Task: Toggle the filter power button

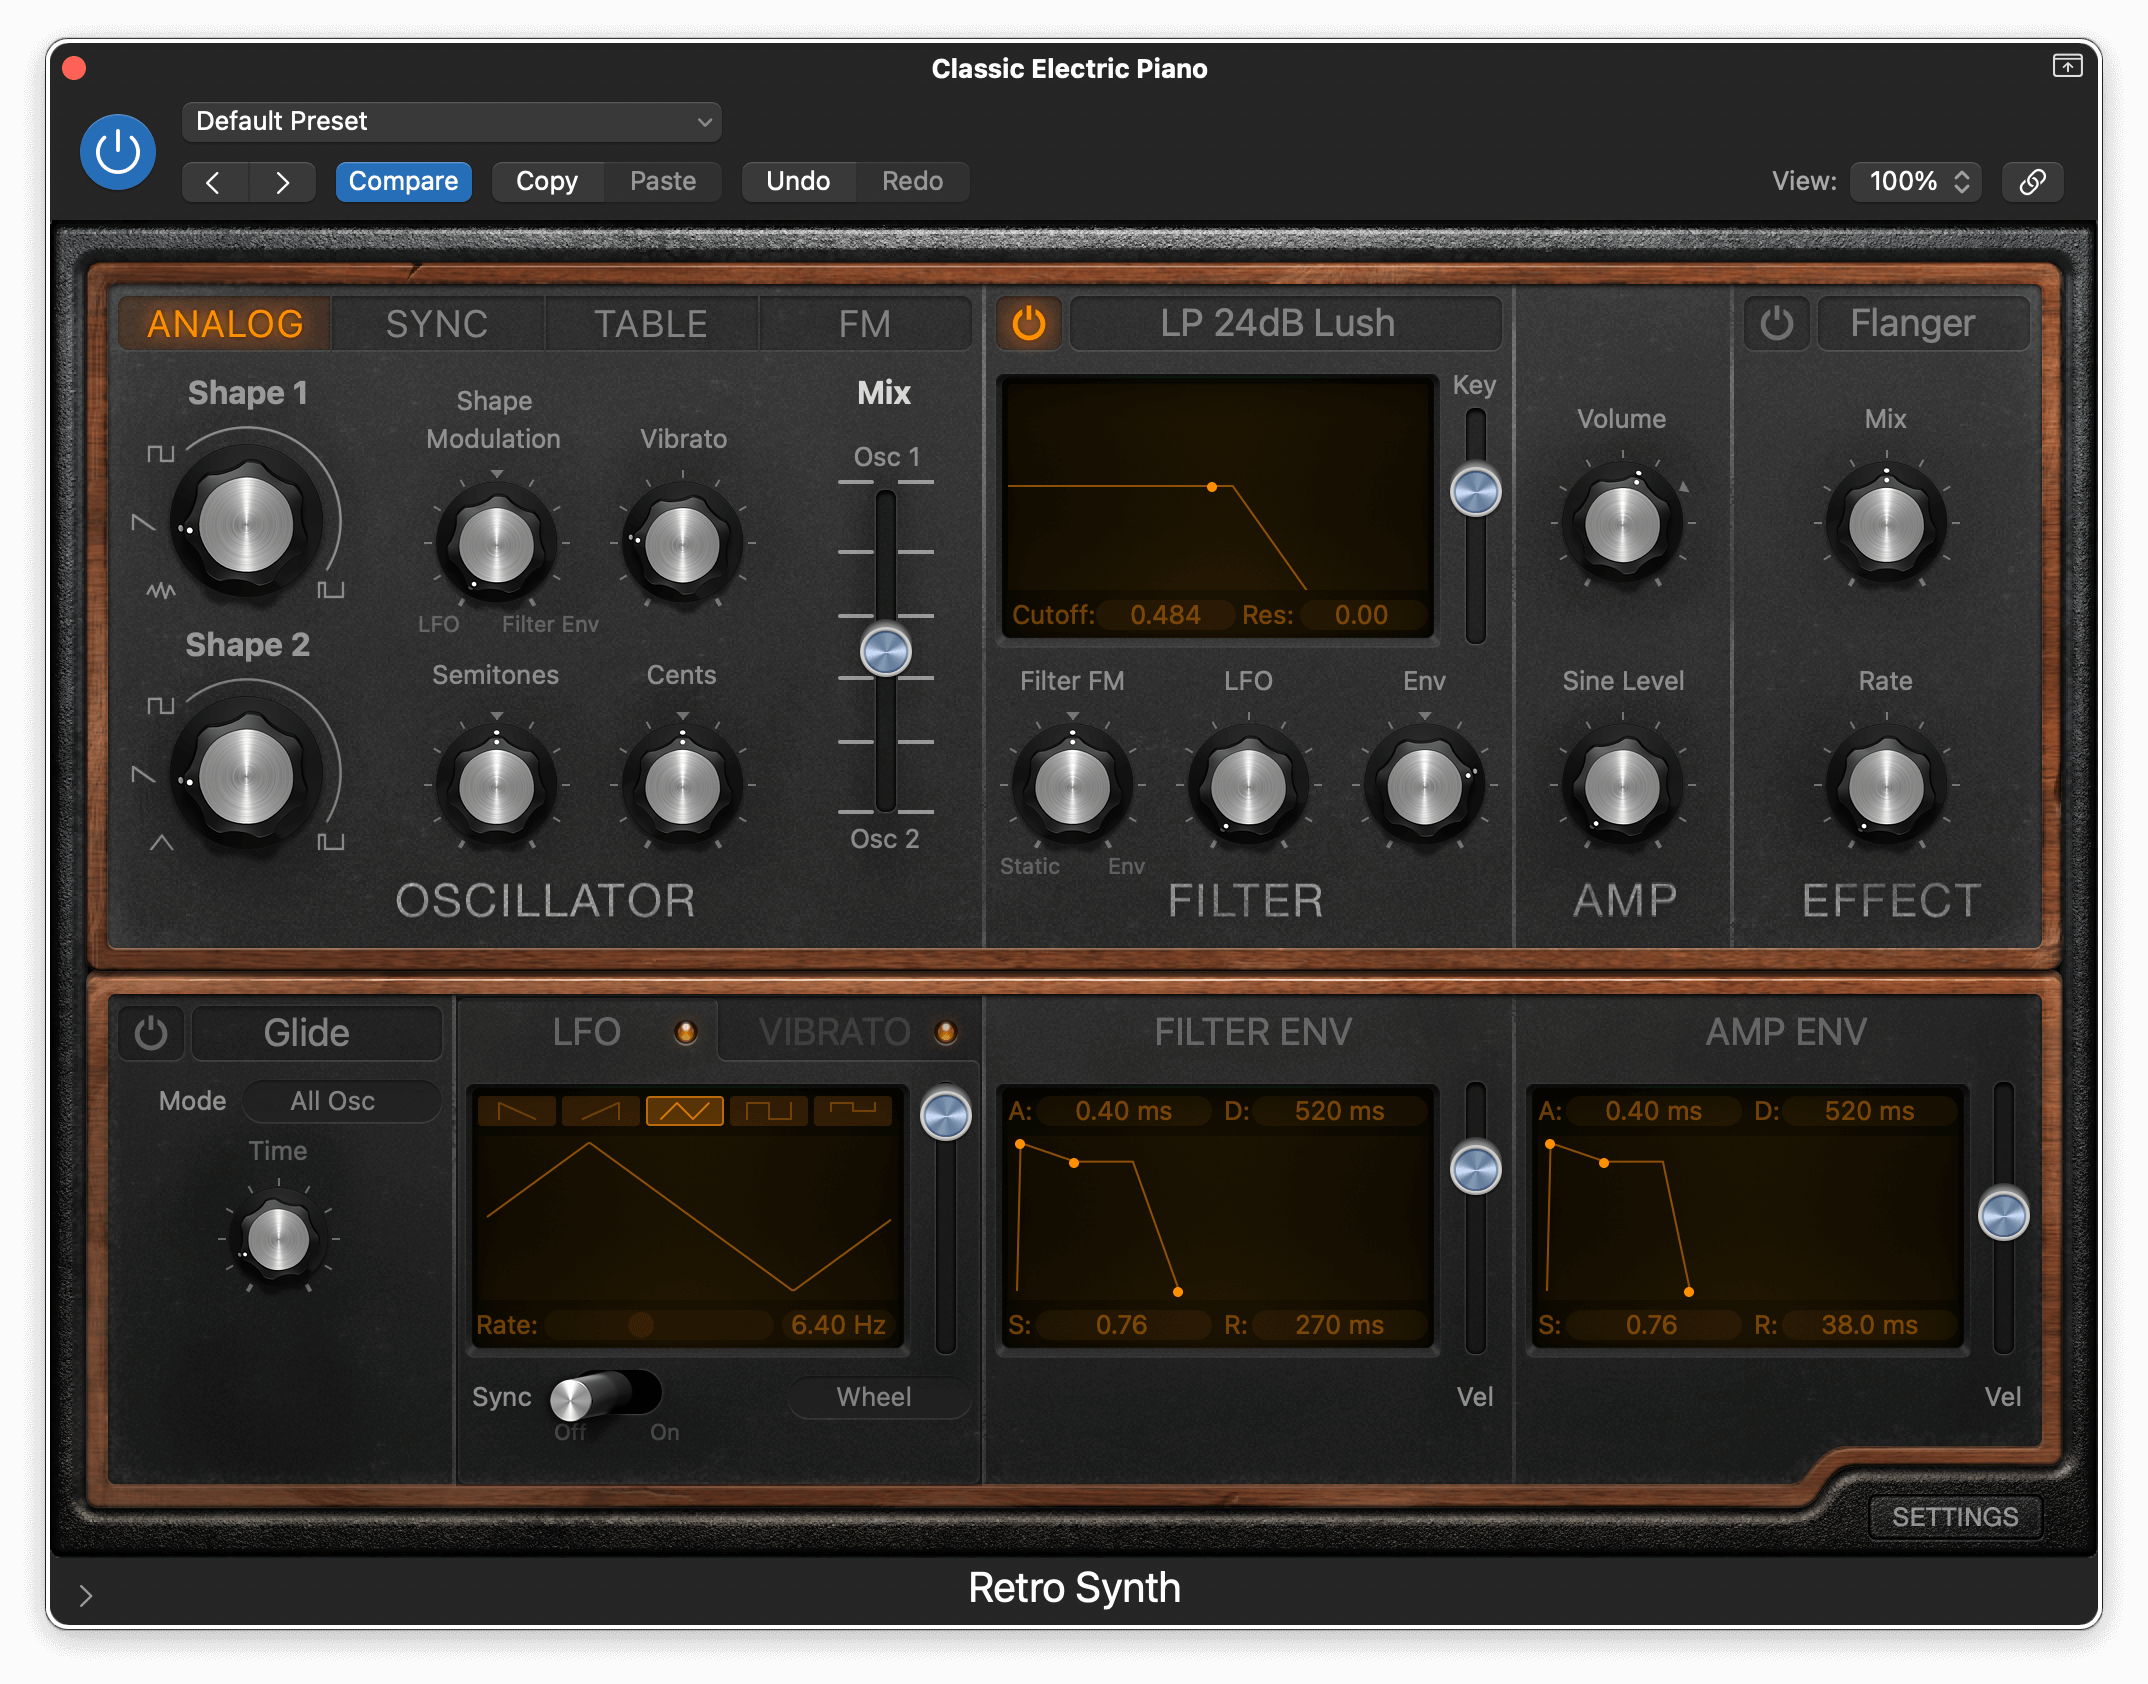Action: click(x=1029, y=323)
